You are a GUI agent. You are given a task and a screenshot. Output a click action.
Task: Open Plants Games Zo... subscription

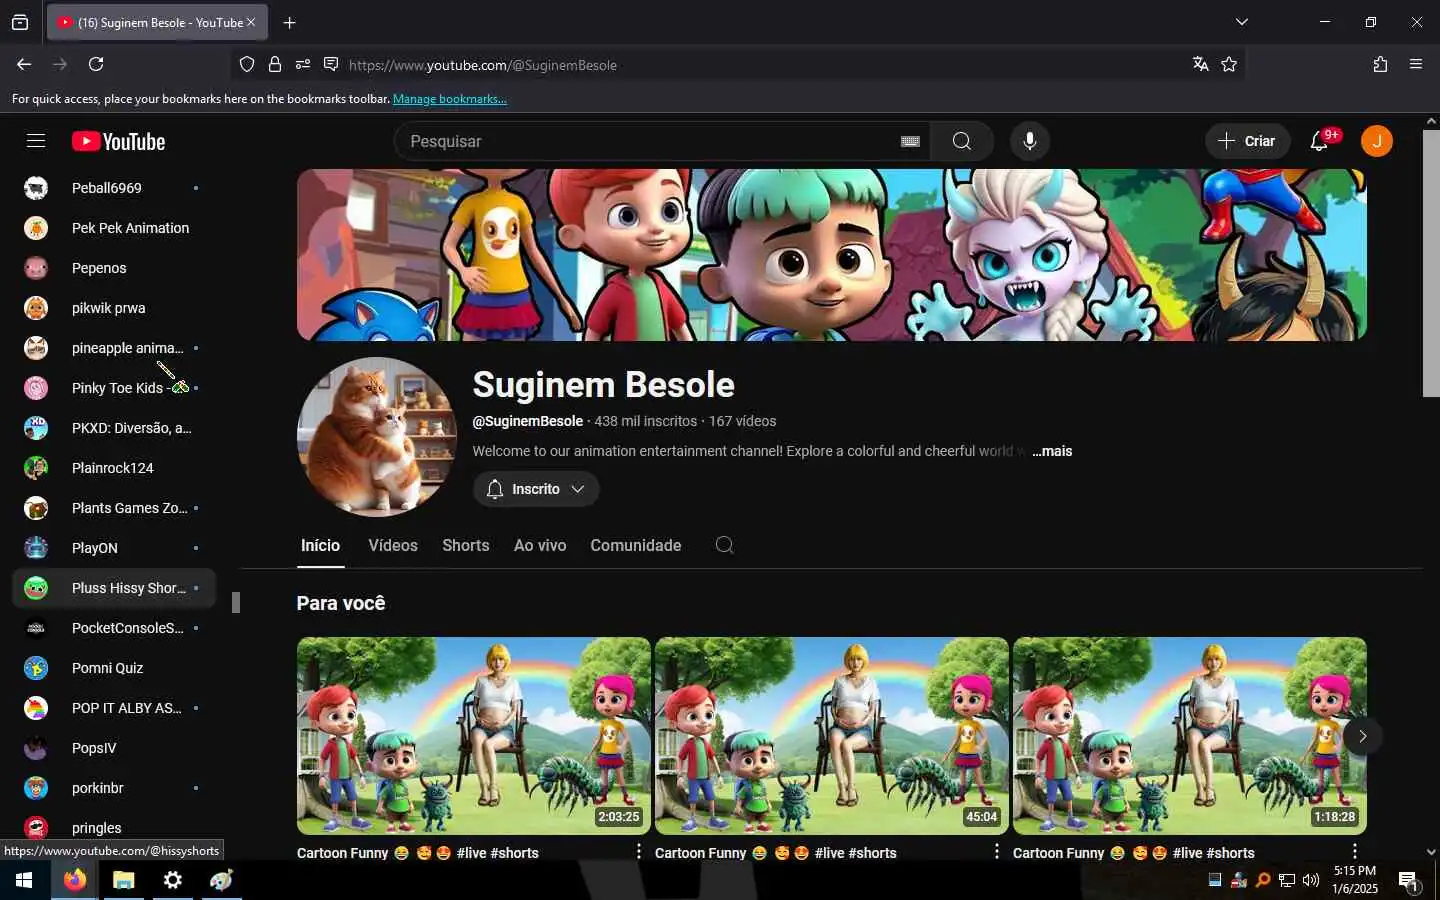click(x=114, y=508)
